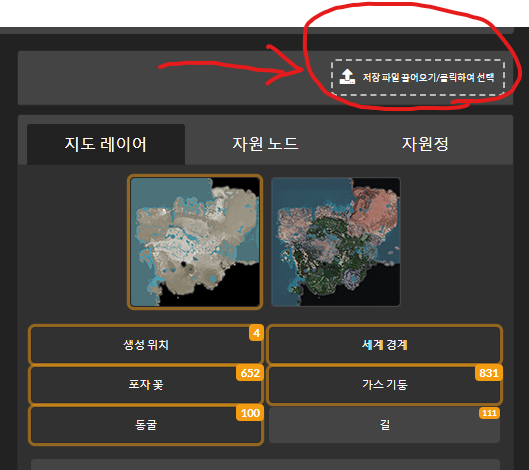Switch to the 지도 레이어 tab

click(106, 144)
